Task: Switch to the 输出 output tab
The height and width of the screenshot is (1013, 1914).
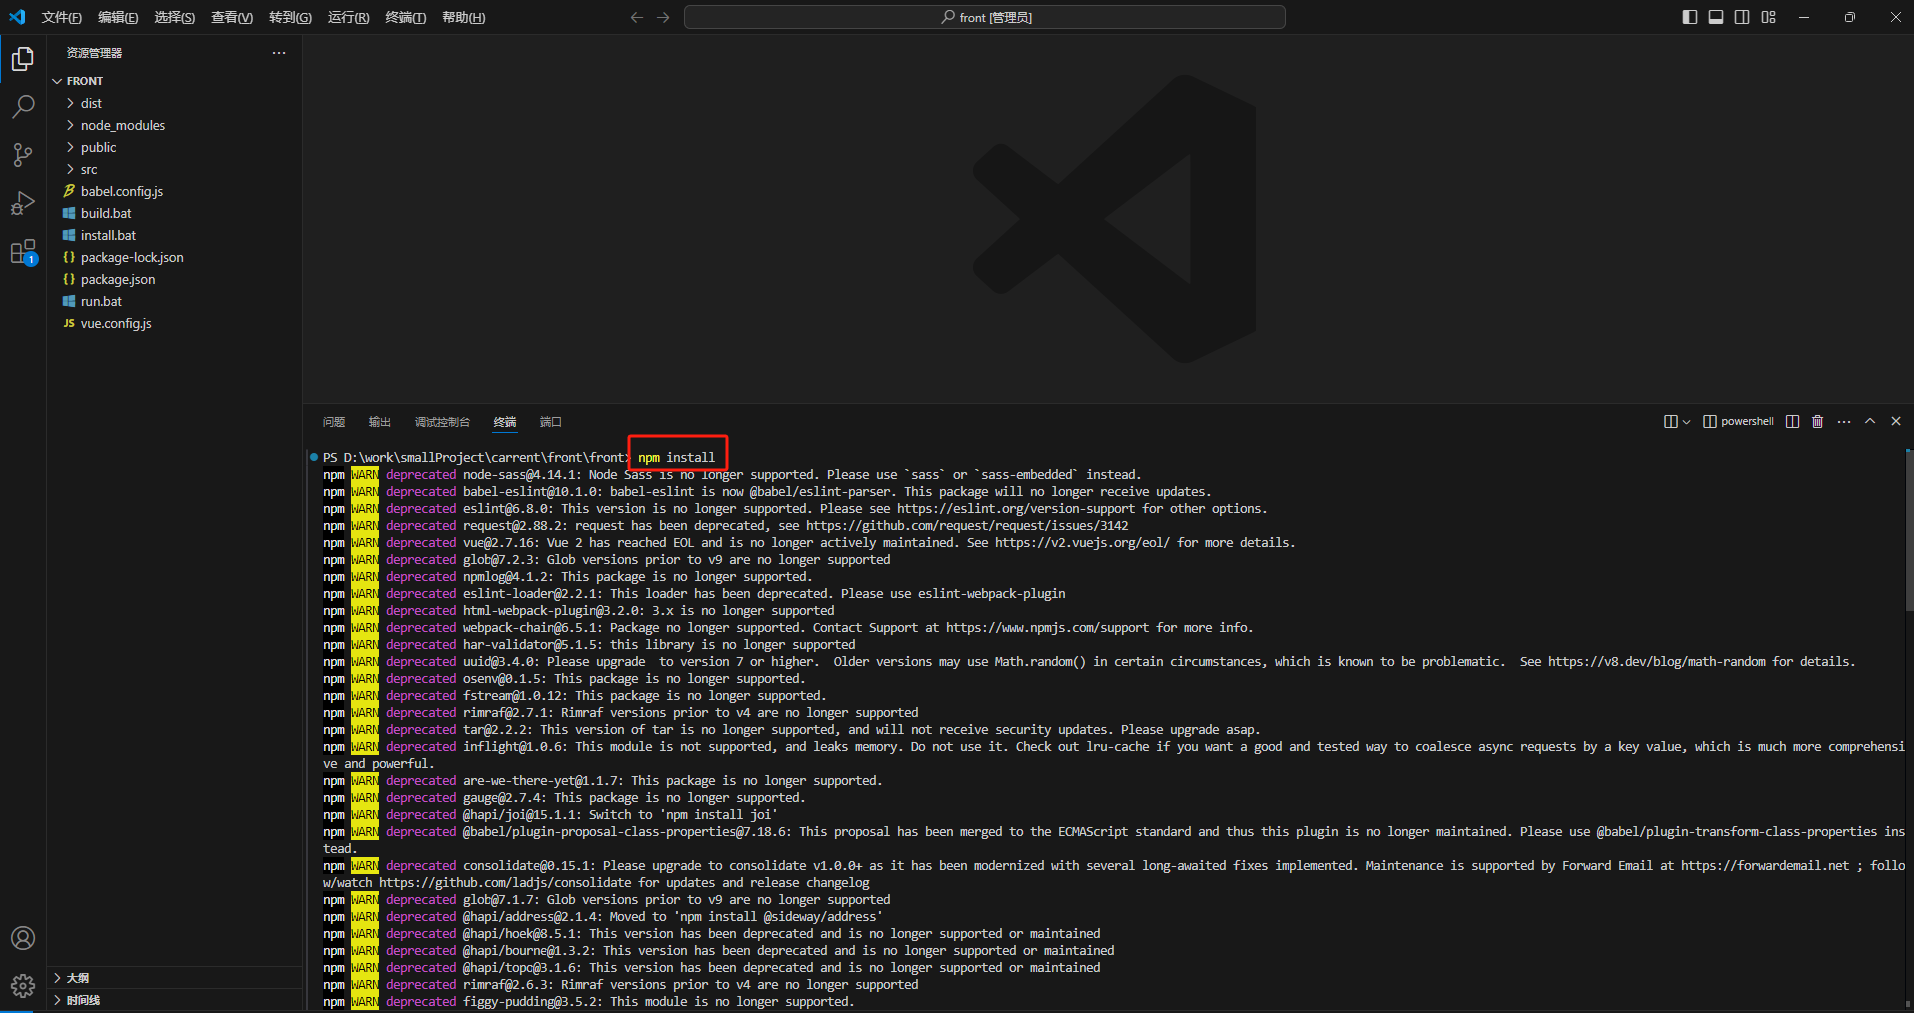Action: click(x=380, y=422)
